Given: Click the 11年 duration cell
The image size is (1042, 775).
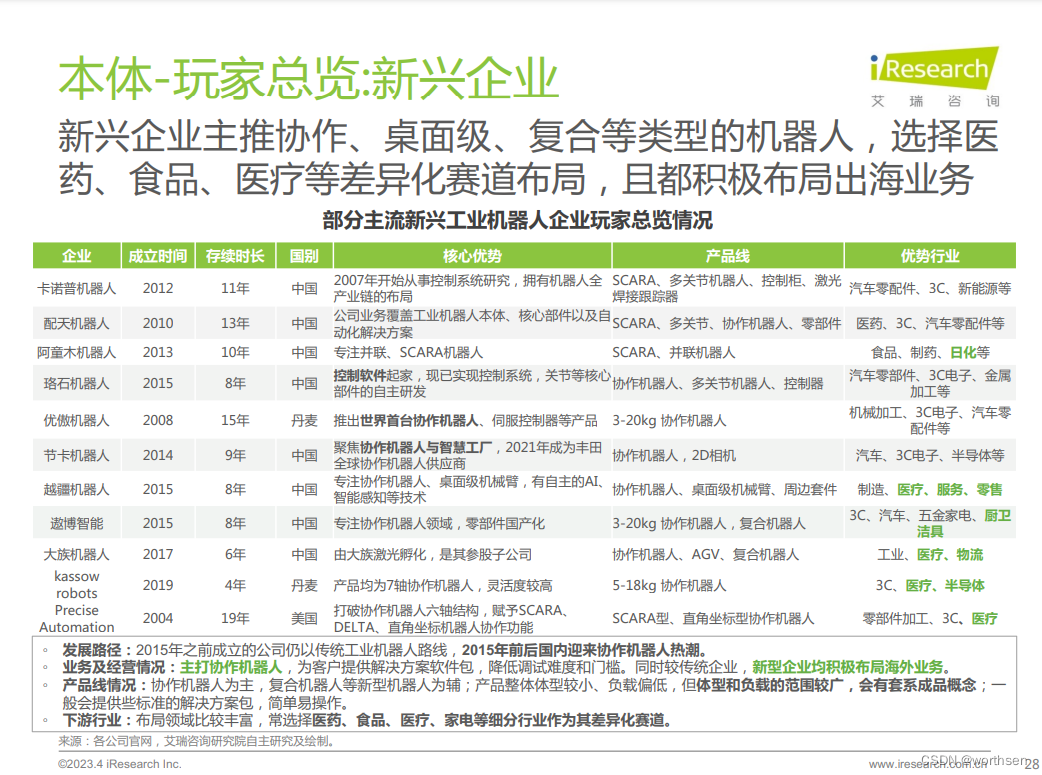Looking at the screenshot, I should click(235, 288).
